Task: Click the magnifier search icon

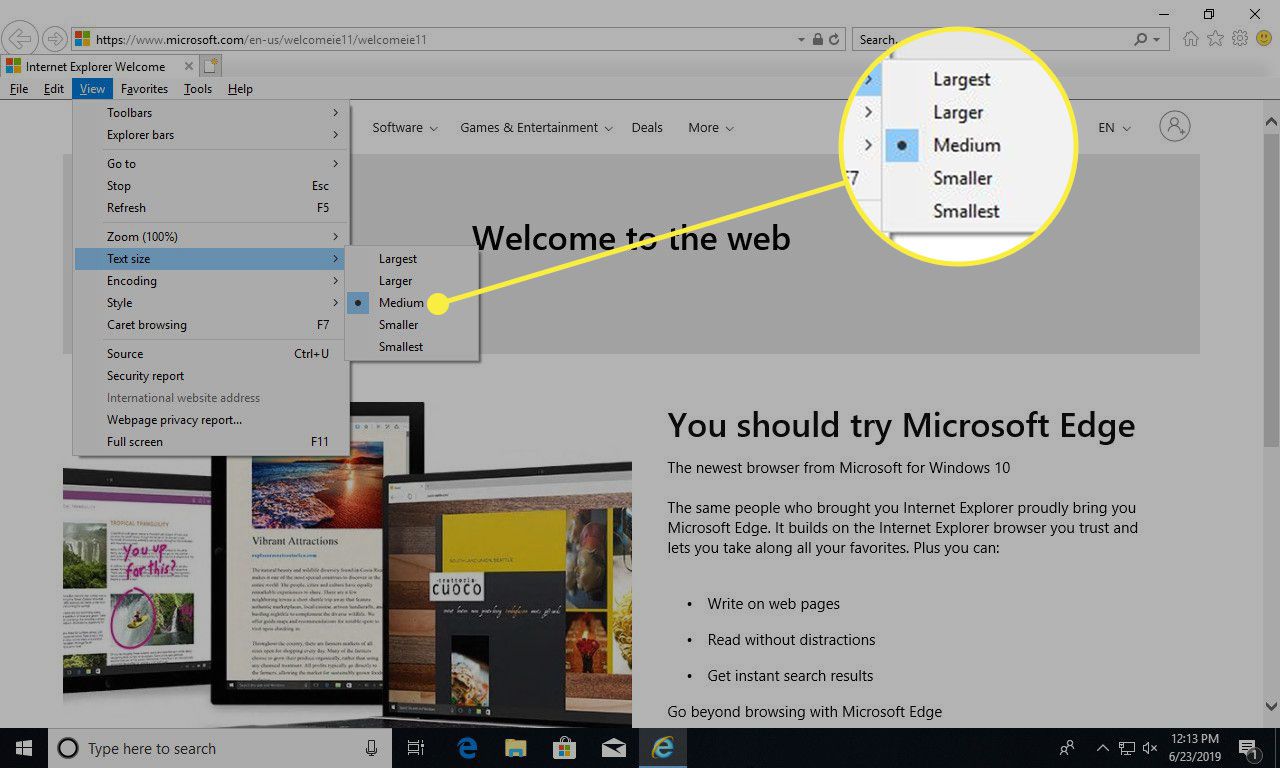Action: coord(1140,40)
